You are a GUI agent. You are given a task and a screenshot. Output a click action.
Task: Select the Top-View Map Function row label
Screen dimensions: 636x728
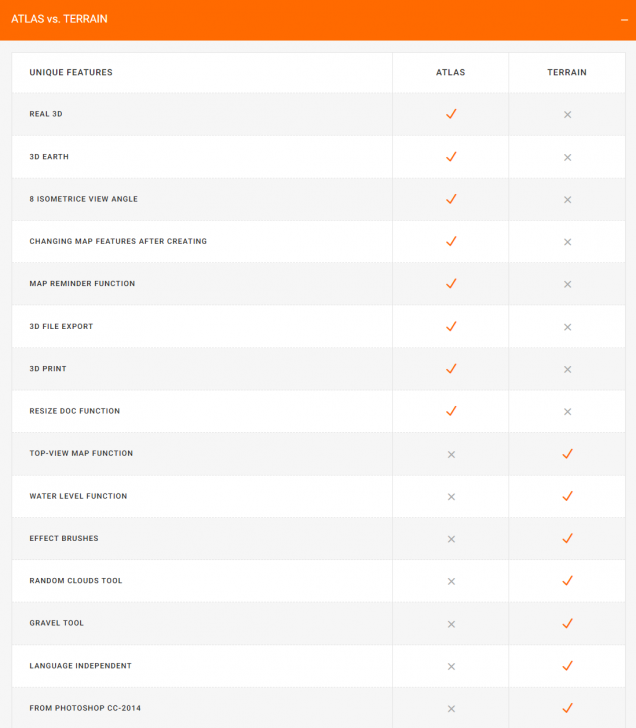81,454
